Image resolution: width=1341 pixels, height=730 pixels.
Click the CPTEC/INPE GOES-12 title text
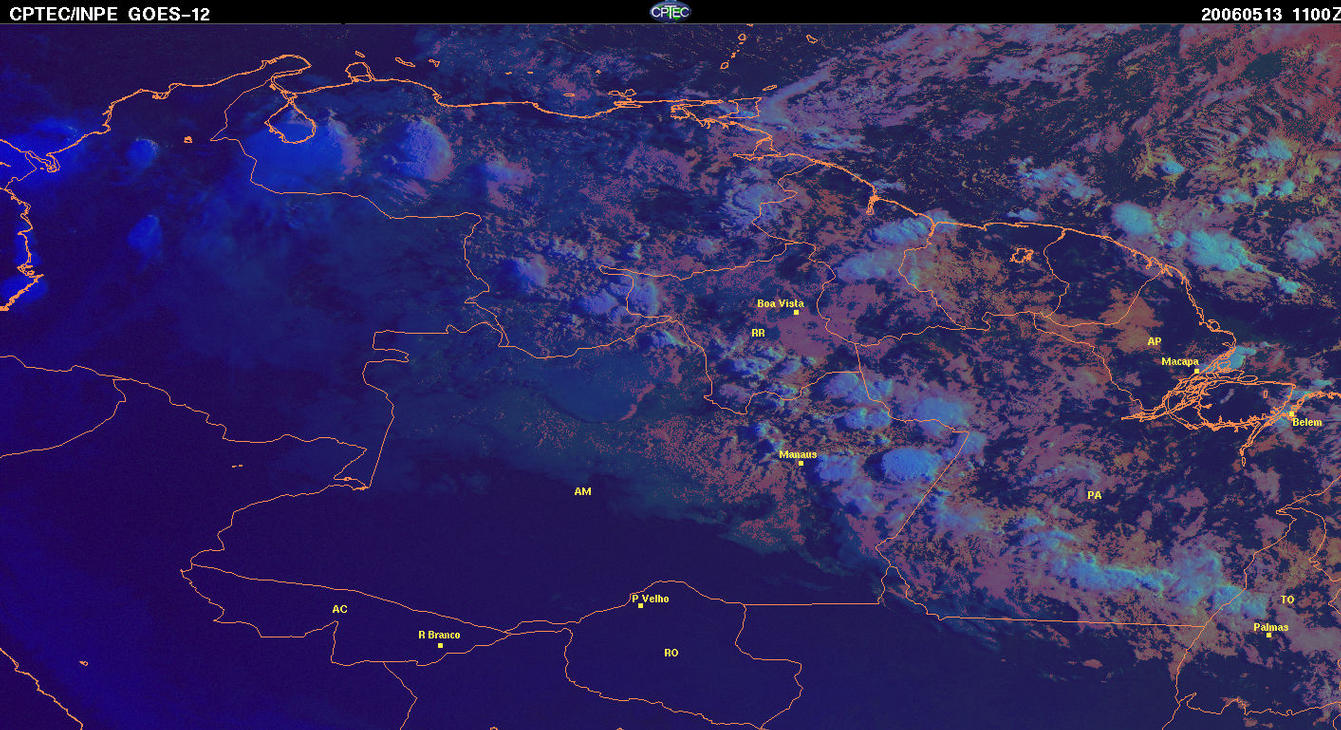[110, 14]
